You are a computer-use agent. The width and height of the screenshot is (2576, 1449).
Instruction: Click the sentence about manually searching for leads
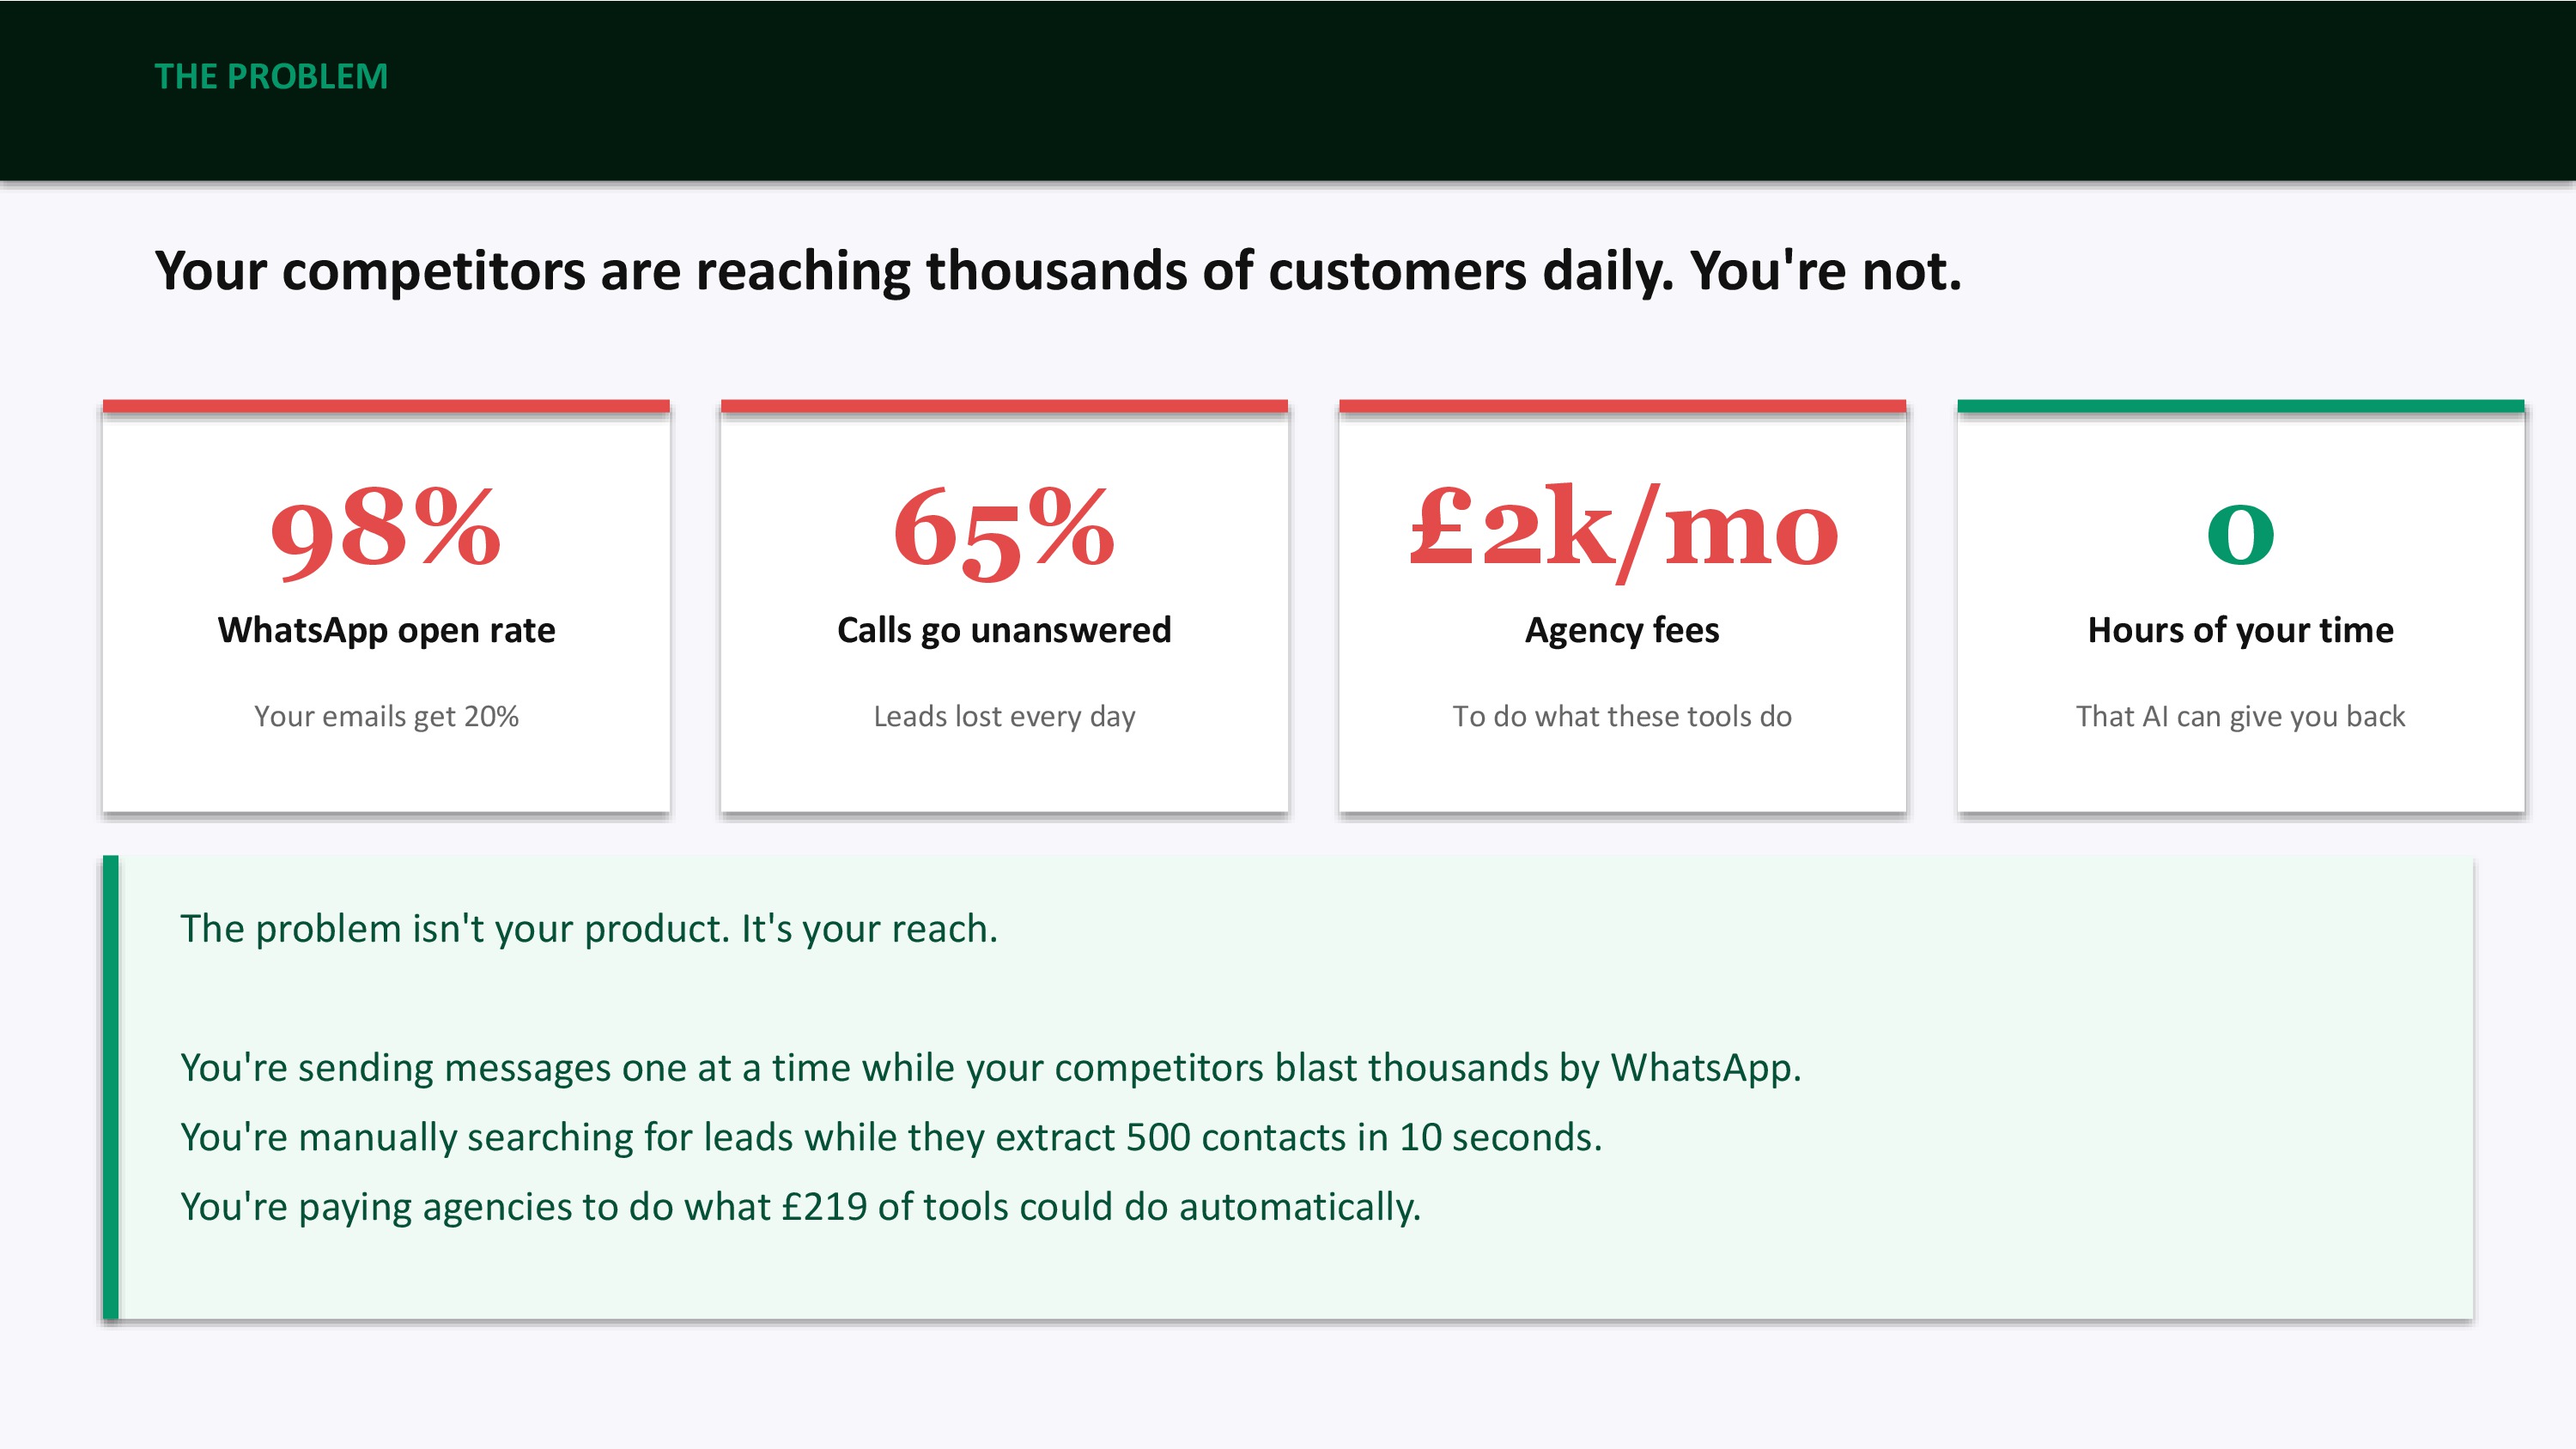890,1138
